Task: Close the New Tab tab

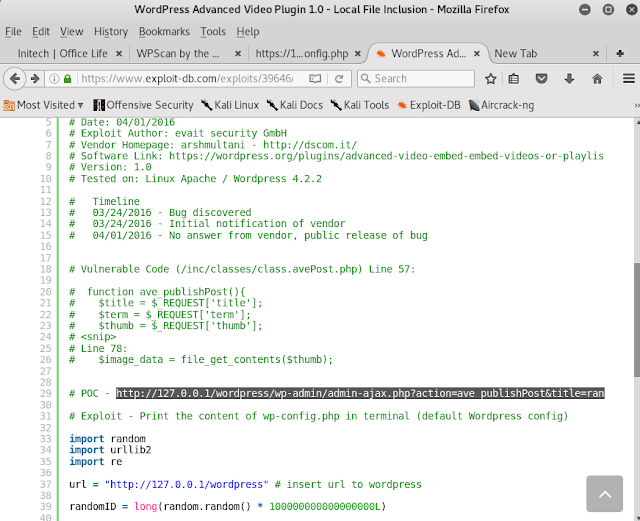Action: pyautogui.click(x=596, y=53)
